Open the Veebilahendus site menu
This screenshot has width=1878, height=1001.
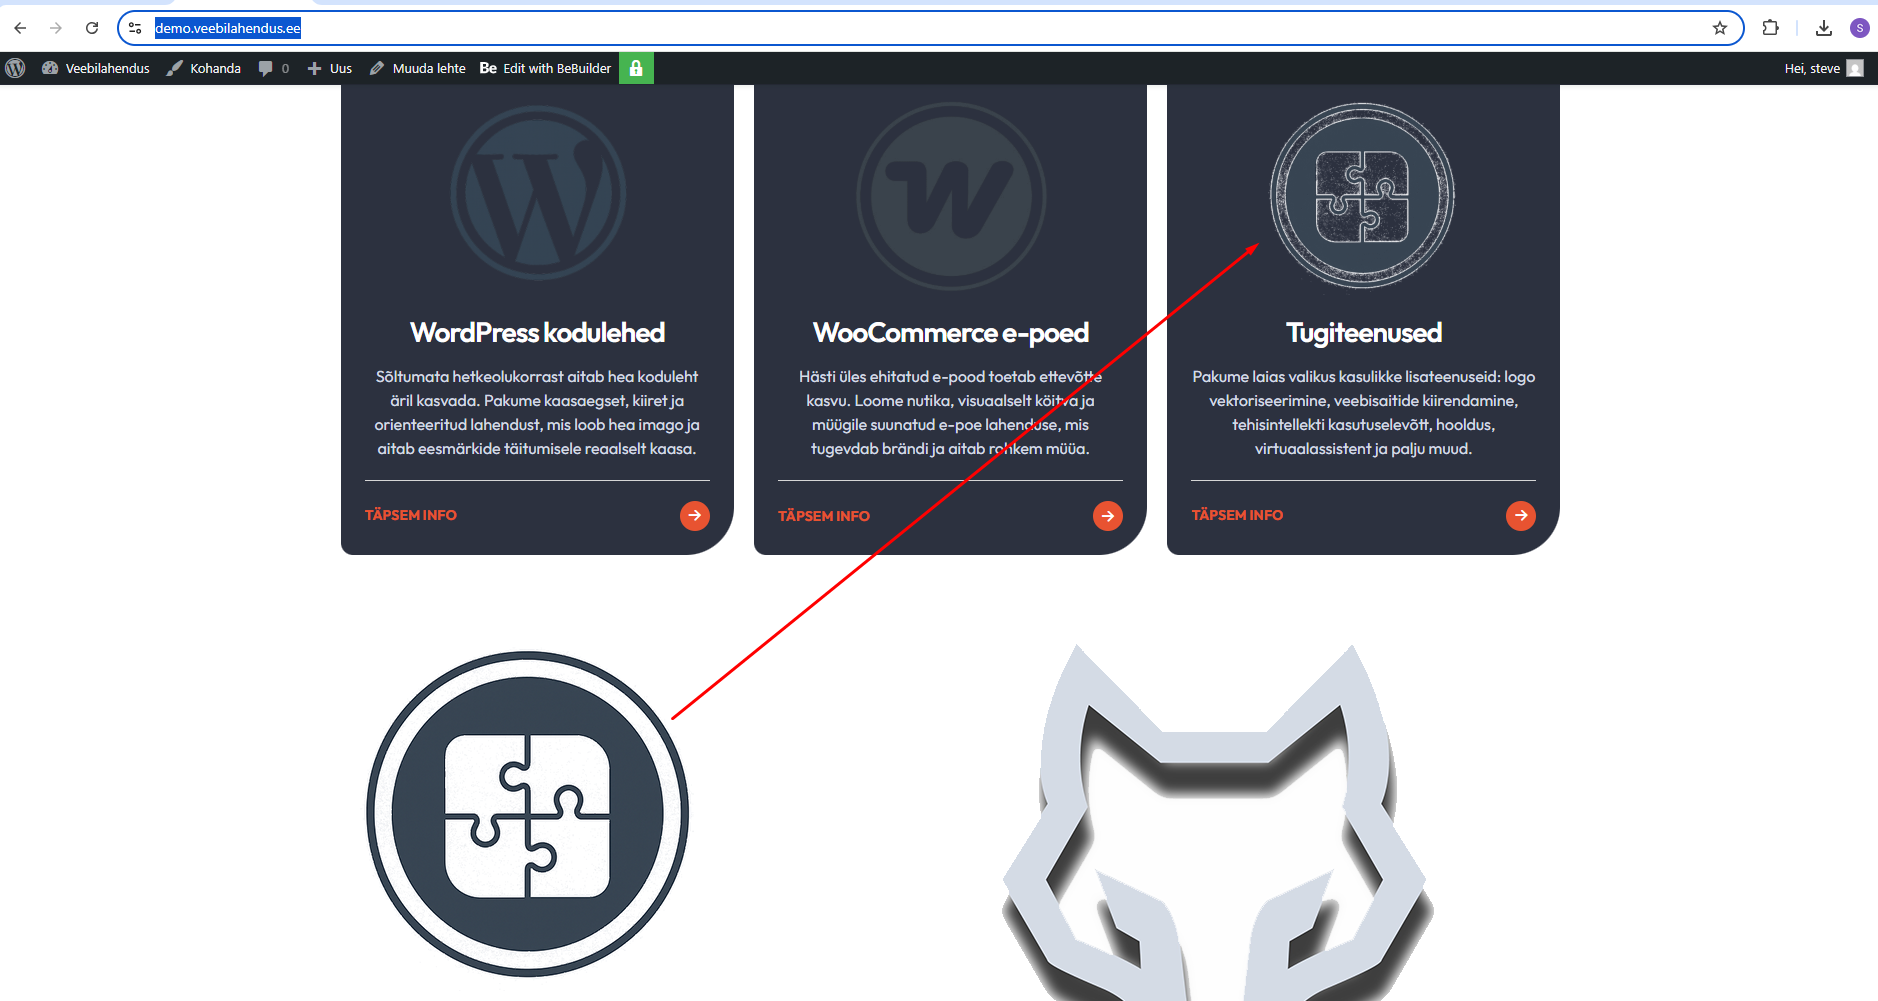tap(96, 68)
